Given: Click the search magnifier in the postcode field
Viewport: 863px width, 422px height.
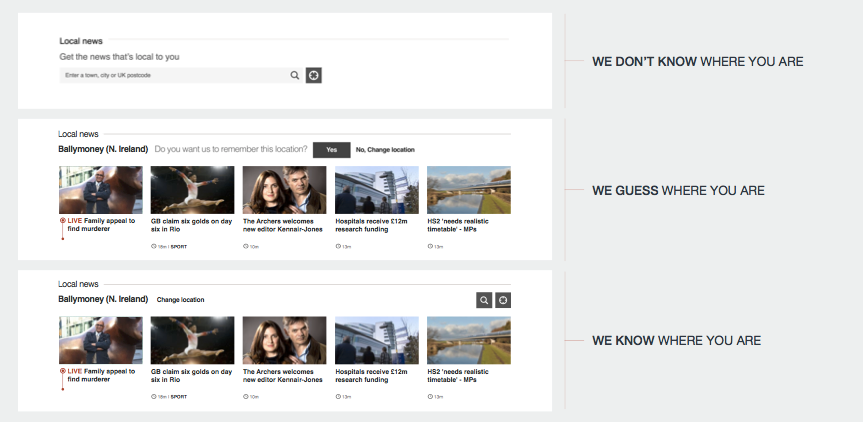Looking at the screenshot, I should 295,75.
